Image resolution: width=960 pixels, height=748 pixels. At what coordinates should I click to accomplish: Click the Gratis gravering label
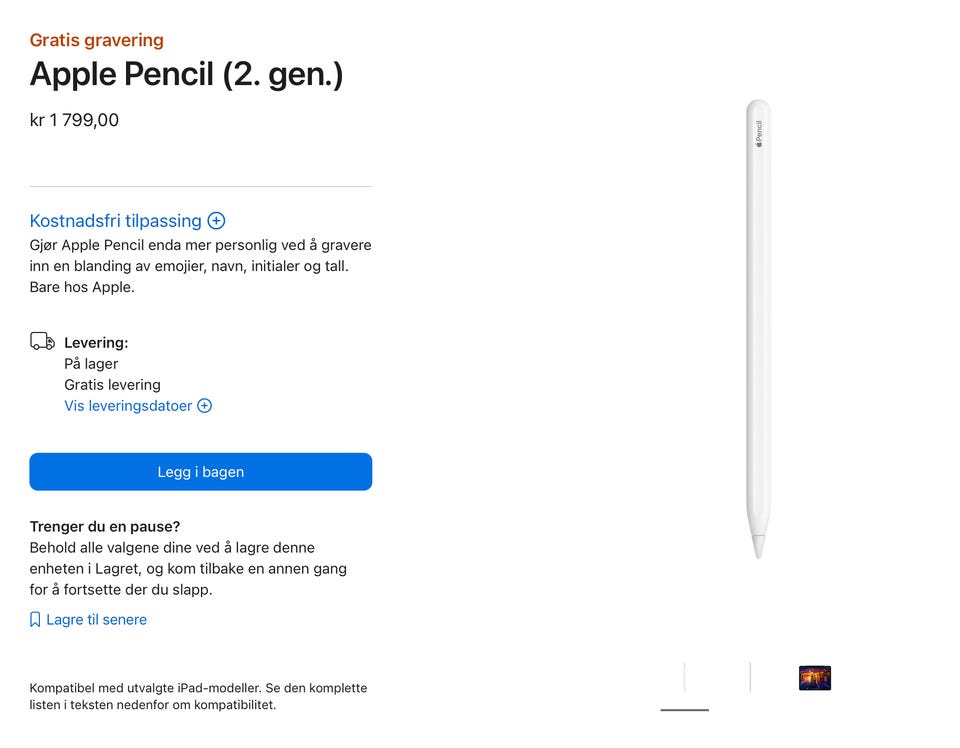pos(97,41)
